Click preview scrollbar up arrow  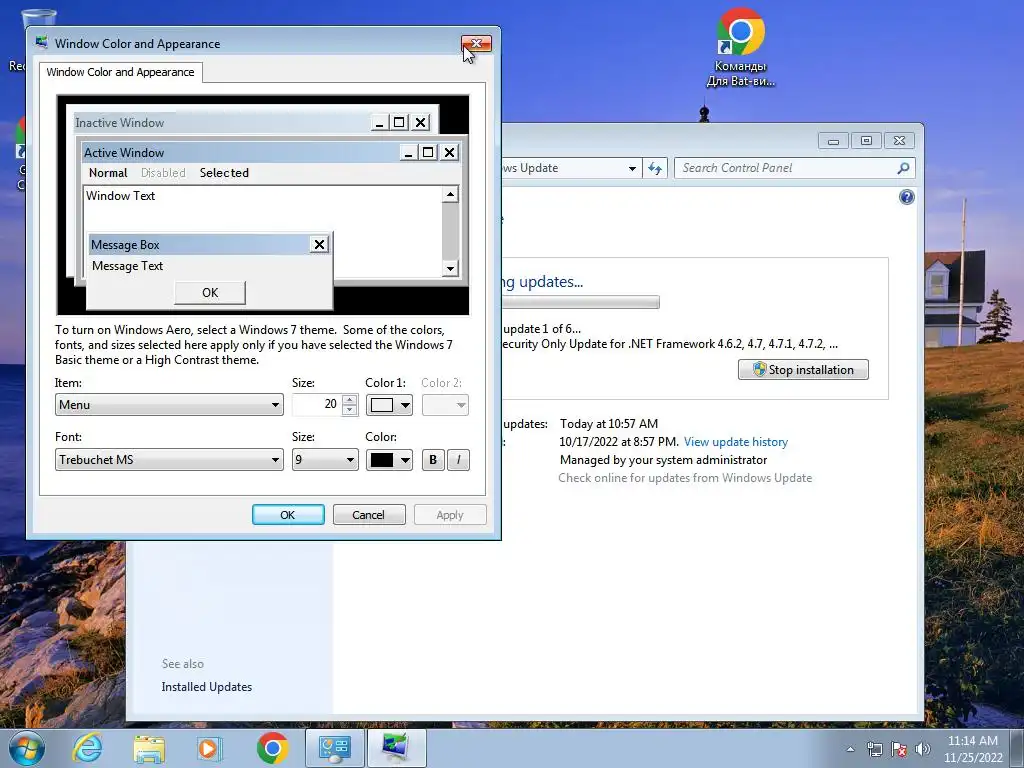[450, 194]
